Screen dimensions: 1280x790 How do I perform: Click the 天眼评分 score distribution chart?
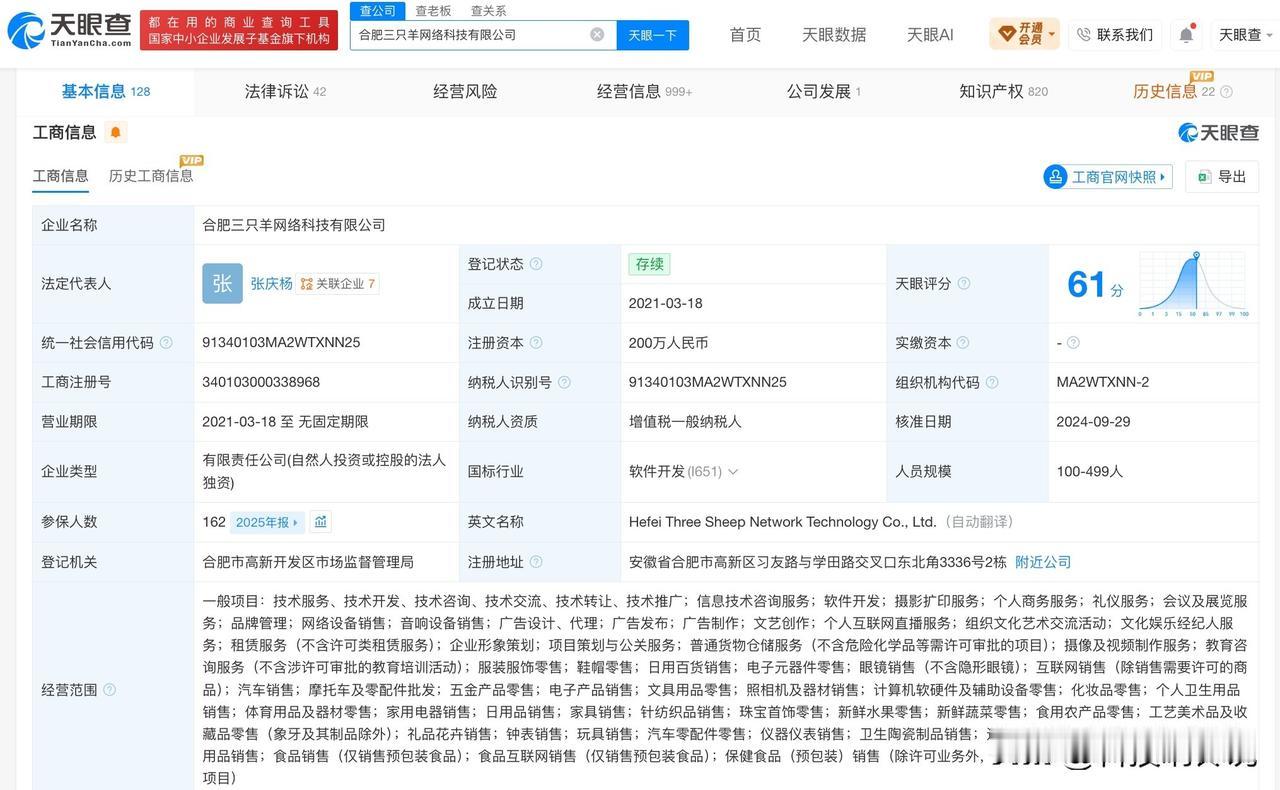1193,284
